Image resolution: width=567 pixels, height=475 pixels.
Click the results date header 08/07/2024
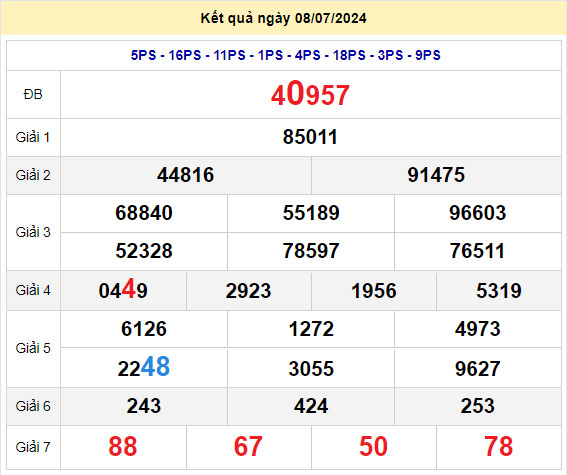[x=284, y=18]
